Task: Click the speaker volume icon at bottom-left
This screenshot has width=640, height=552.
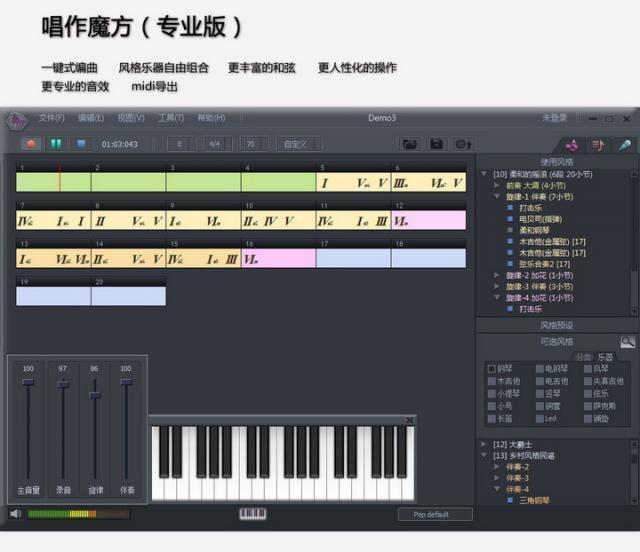Action: tap(16, 514)
